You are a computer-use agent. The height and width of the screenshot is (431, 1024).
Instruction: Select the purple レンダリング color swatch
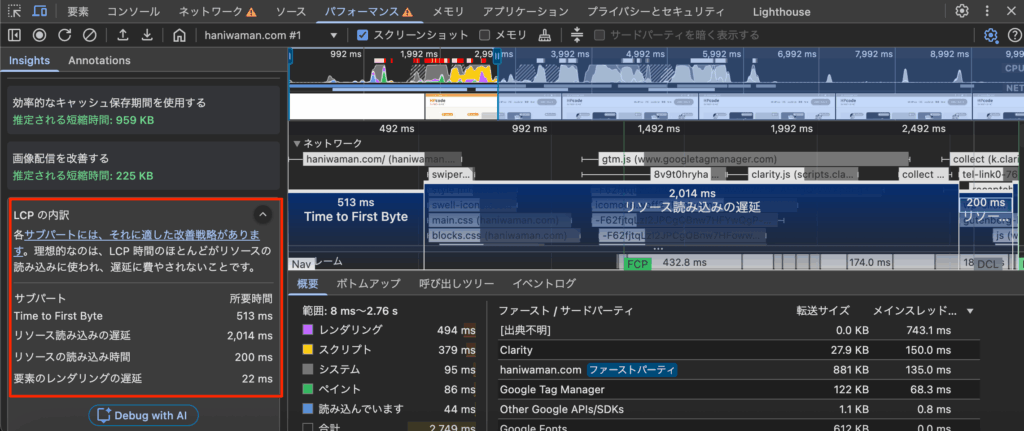[308, 330]
